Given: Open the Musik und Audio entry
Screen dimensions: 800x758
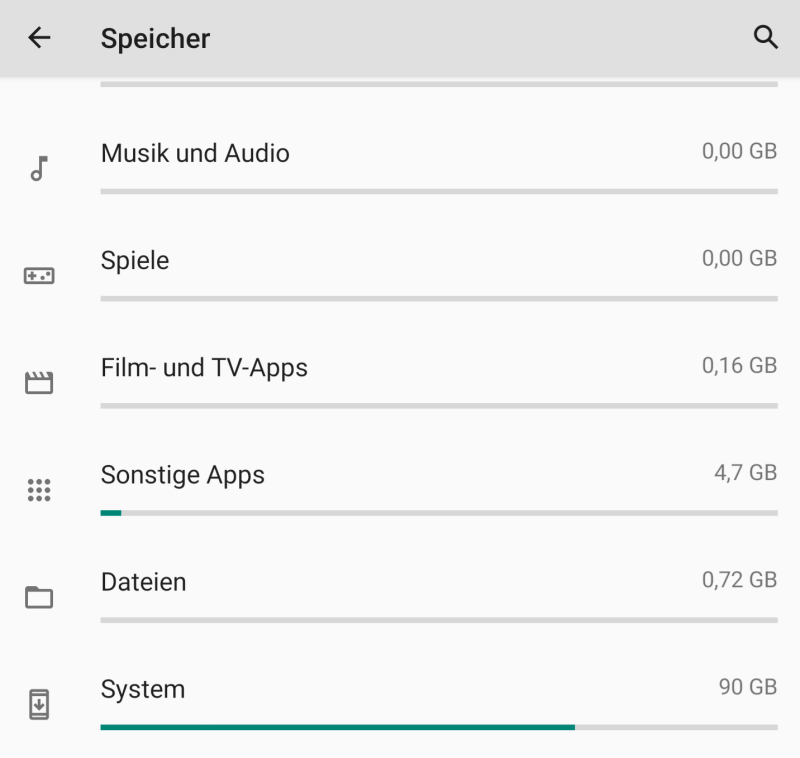Looking at the screenshot, I should [x=195, y=153].
